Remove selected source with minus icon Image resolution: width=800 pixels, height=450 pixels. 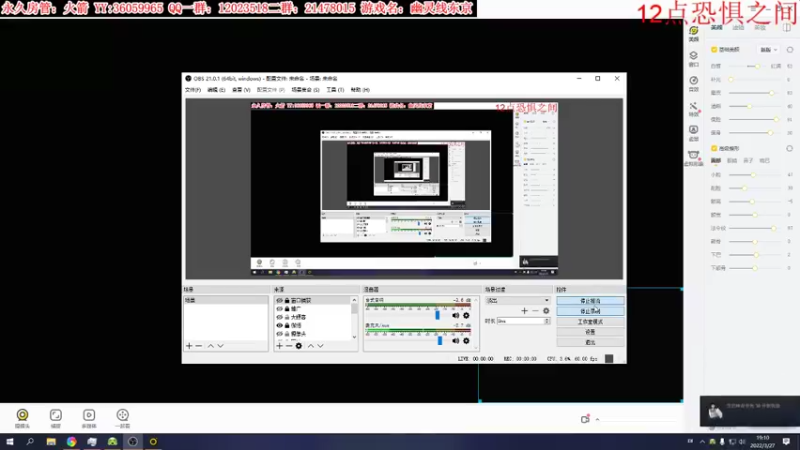coord(289,346)
